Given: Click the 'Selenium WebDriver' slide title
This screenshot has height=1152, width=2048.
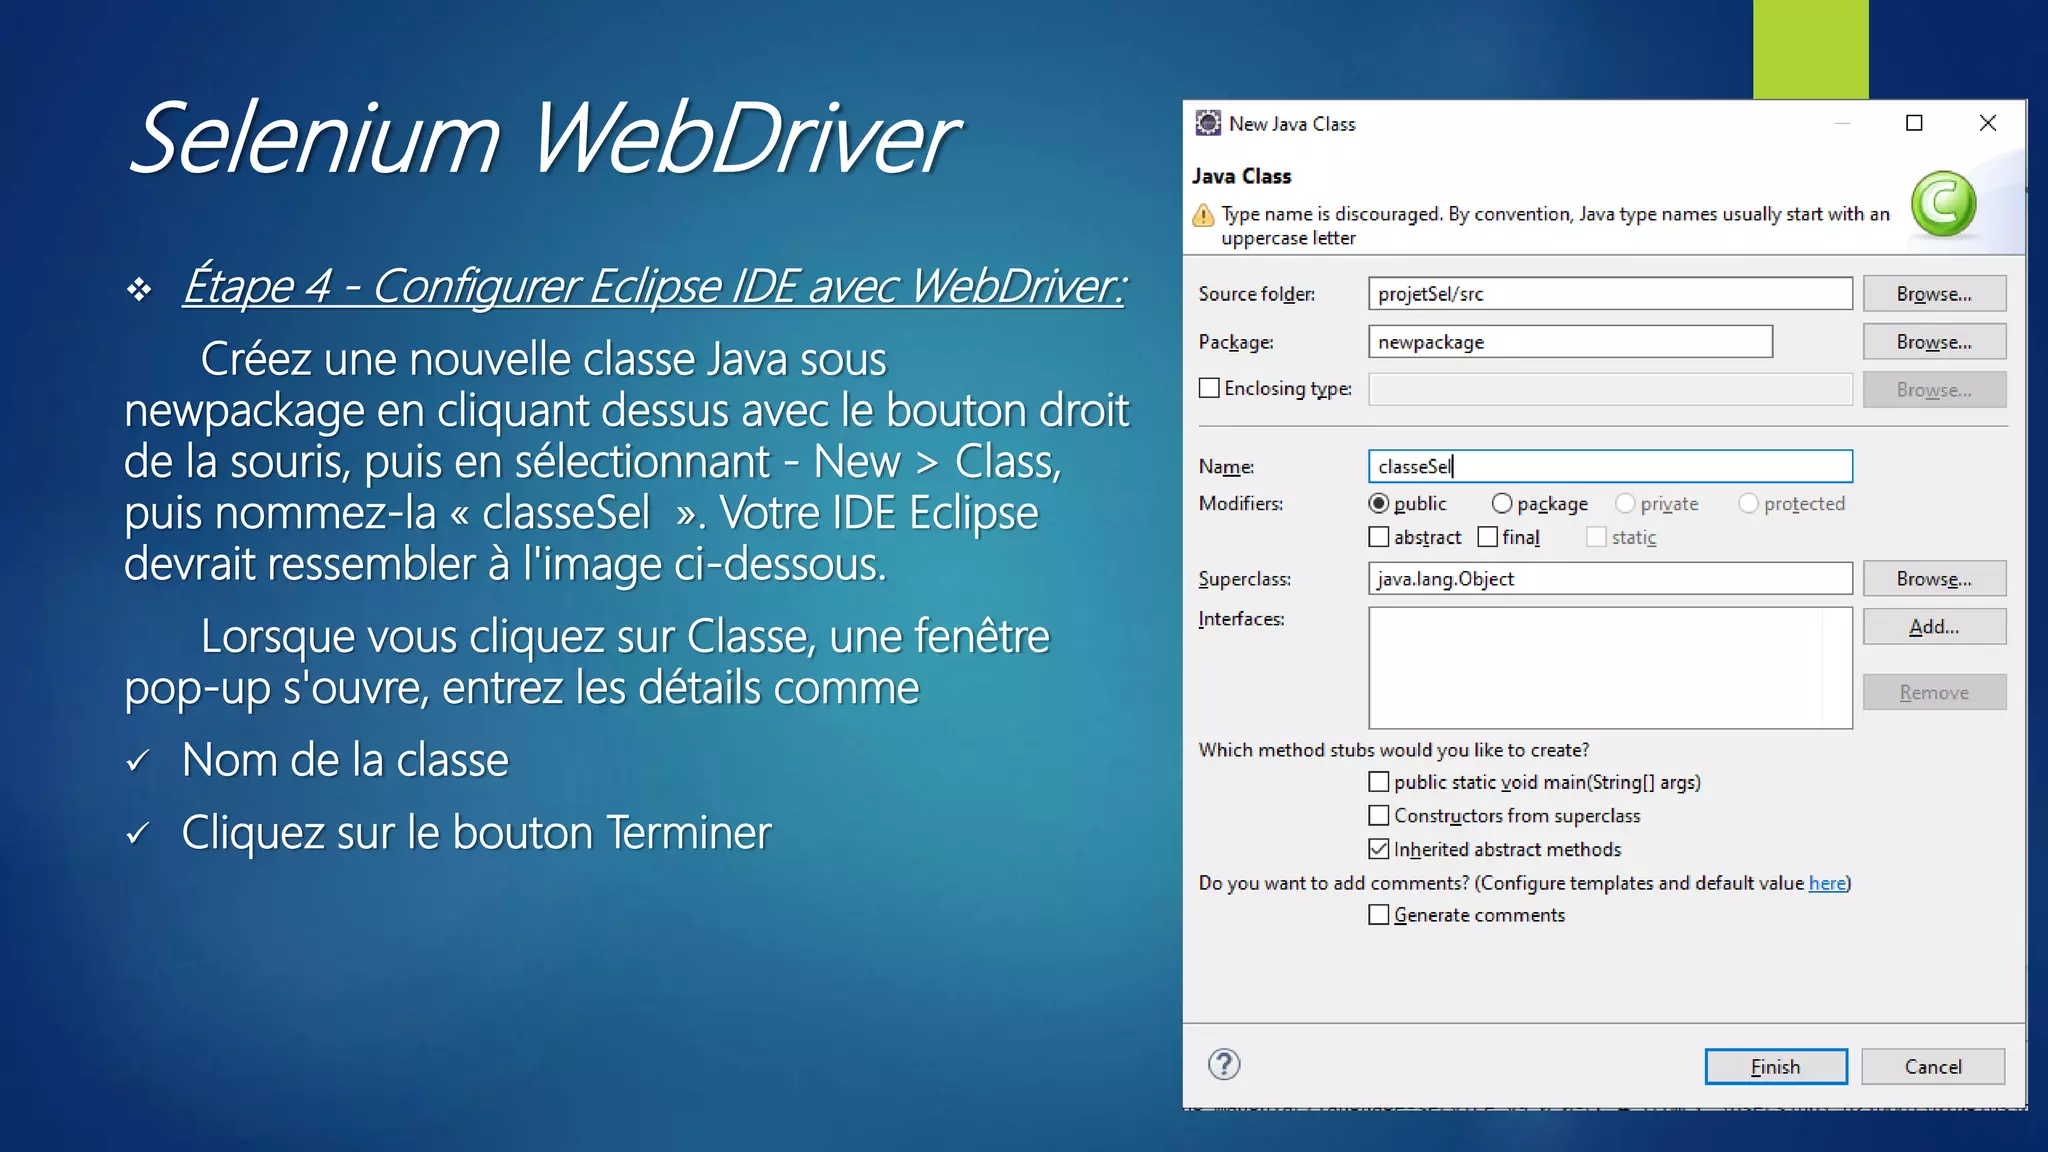Looking at the screenshot, I should point(544,138).
